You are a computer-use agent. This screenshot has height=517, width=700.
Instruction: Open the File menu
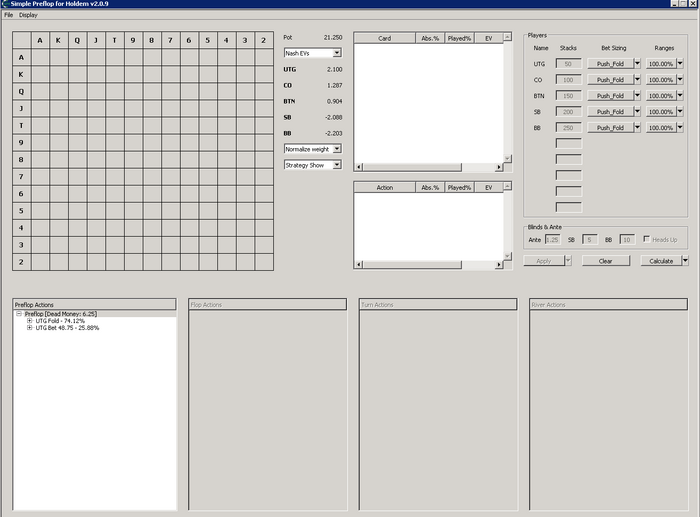(x=8, y=15)
